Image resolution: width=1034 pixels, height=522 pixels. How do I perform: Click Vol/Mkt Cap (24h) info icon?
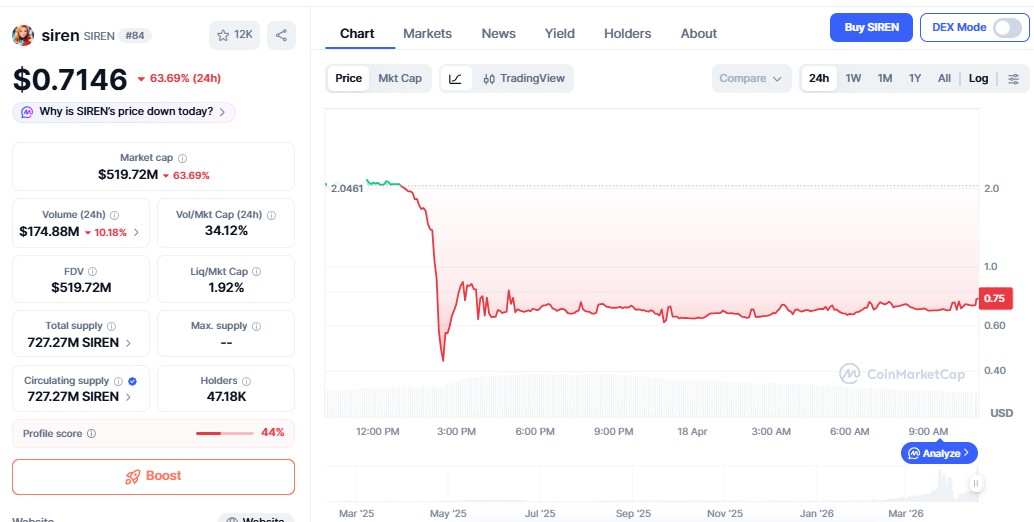tap(272, 215)
